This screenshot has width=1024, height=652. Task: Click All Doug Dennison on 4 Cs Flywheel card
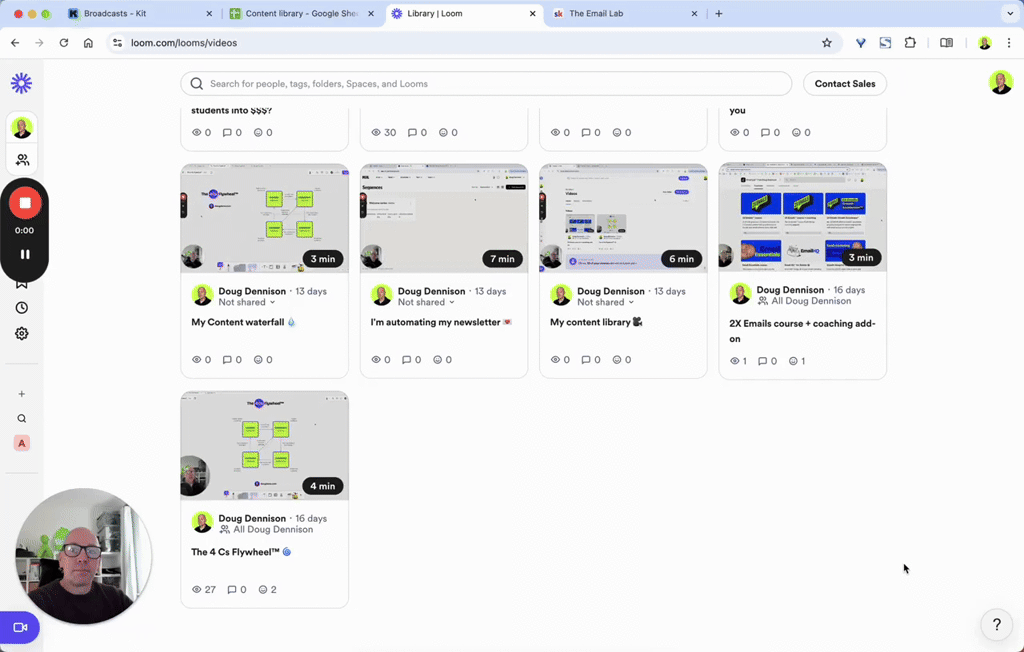(266, 530)
